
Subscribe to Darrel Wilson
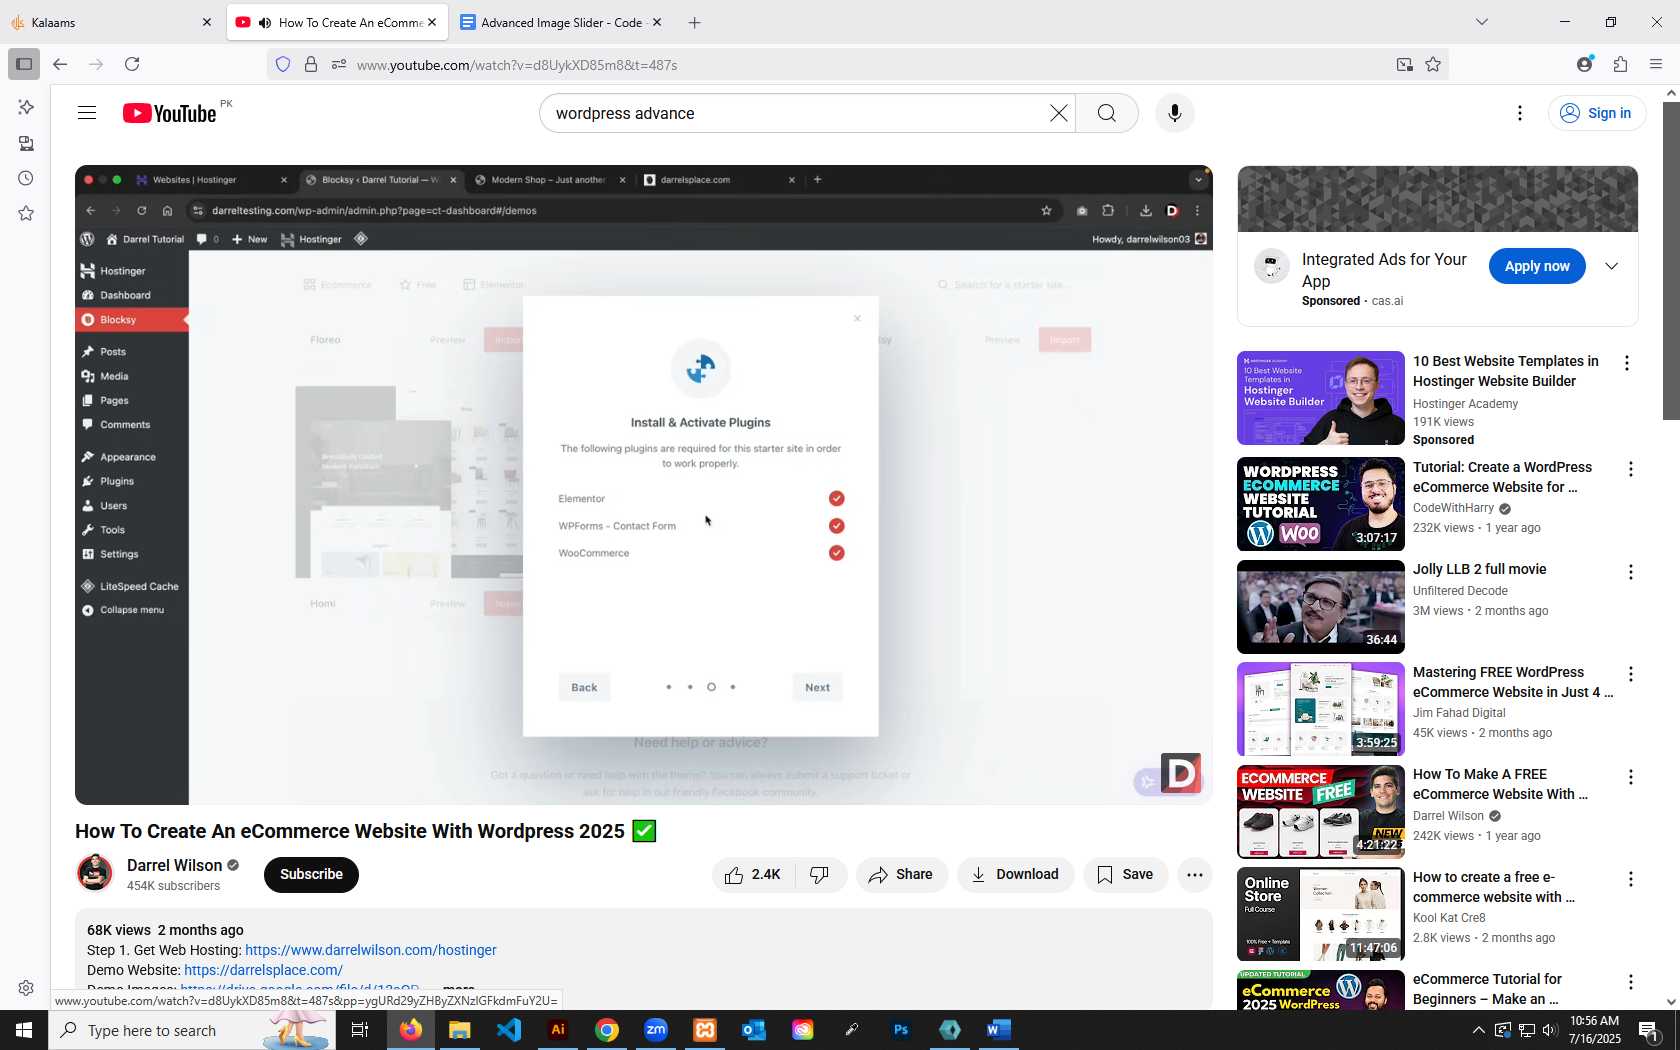311,875
